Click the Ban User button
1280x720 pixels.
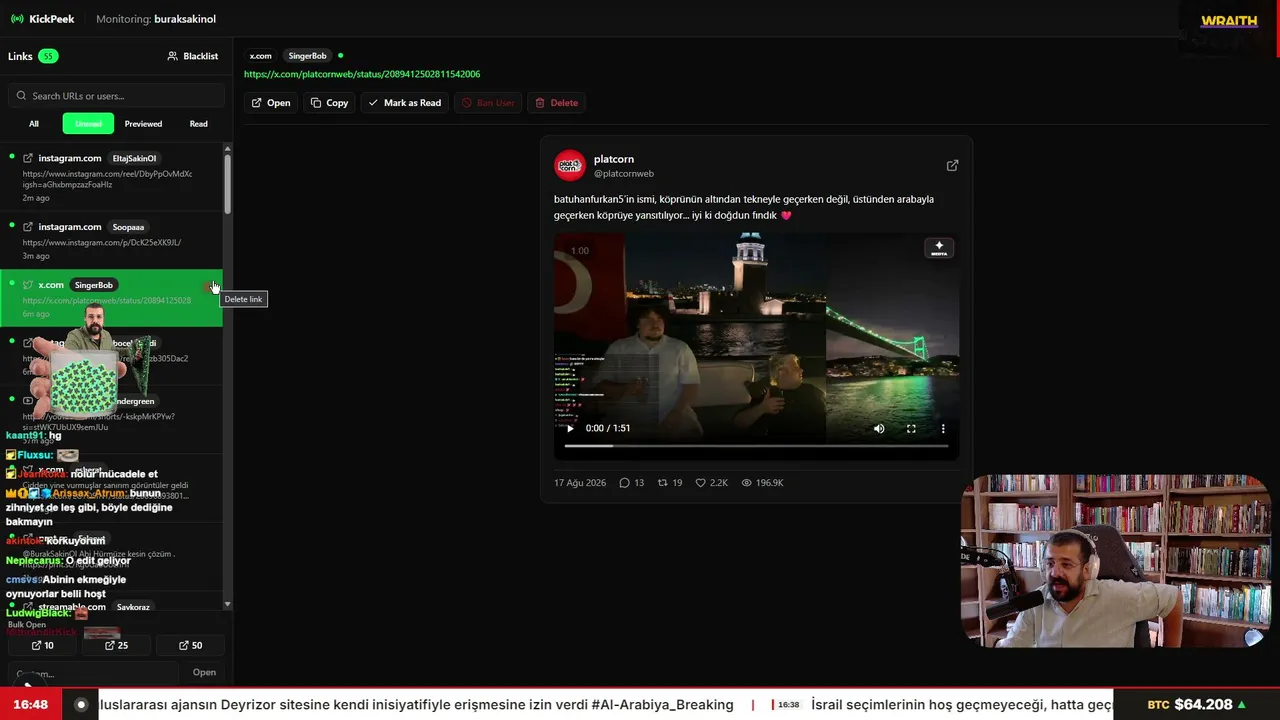[488, 103]
